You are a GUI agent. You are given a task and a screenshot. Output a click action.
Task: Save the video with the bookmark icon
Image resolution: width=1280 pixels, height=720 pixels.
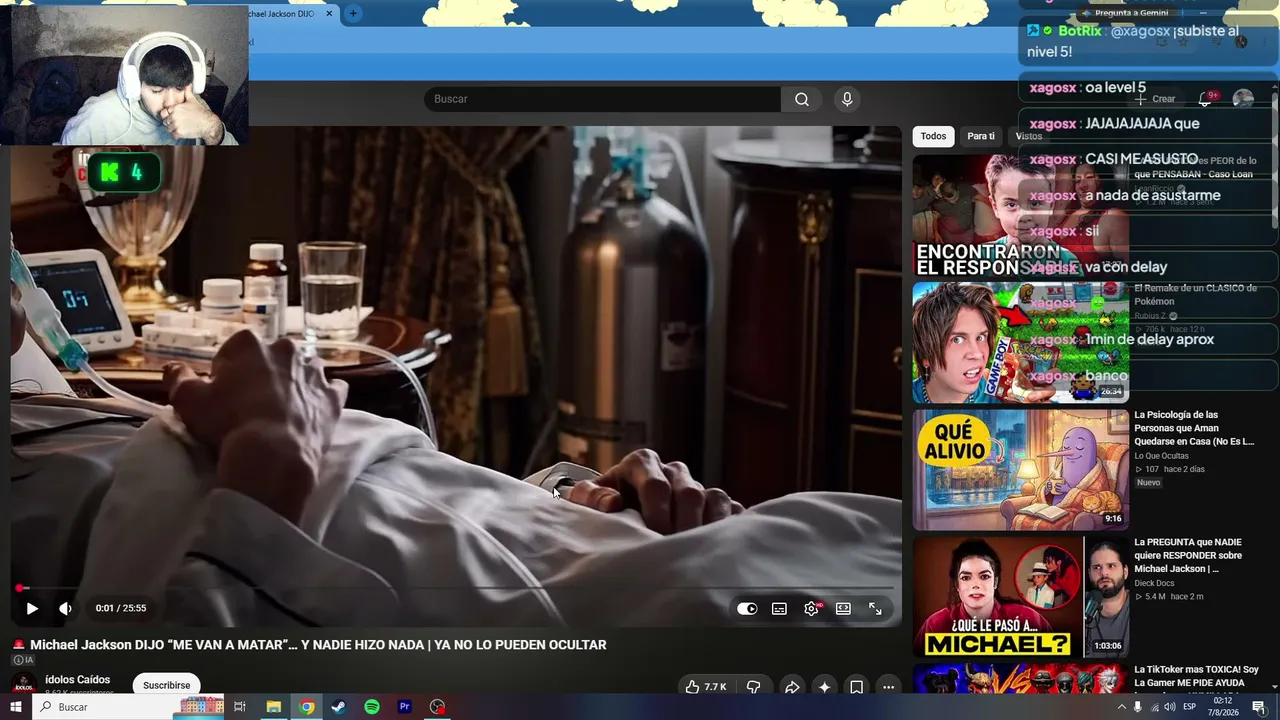[856, 687]
